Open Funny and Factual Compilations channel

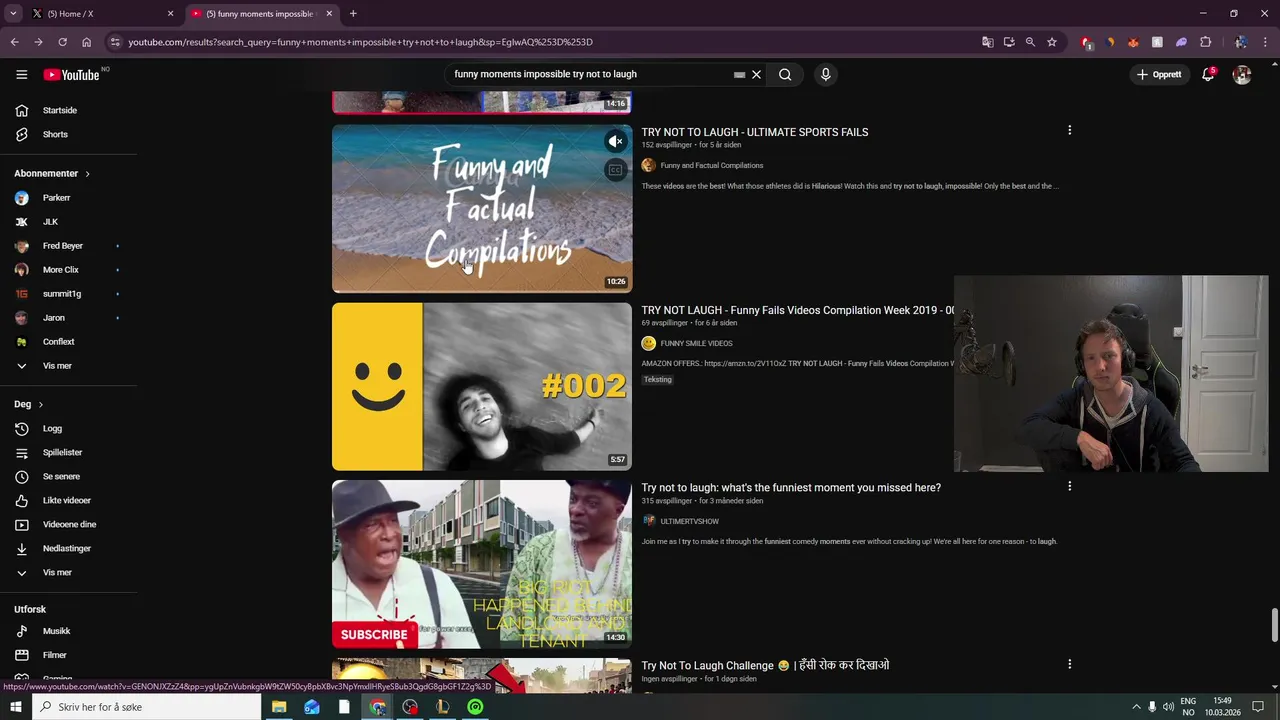click(x=711, y=165)
